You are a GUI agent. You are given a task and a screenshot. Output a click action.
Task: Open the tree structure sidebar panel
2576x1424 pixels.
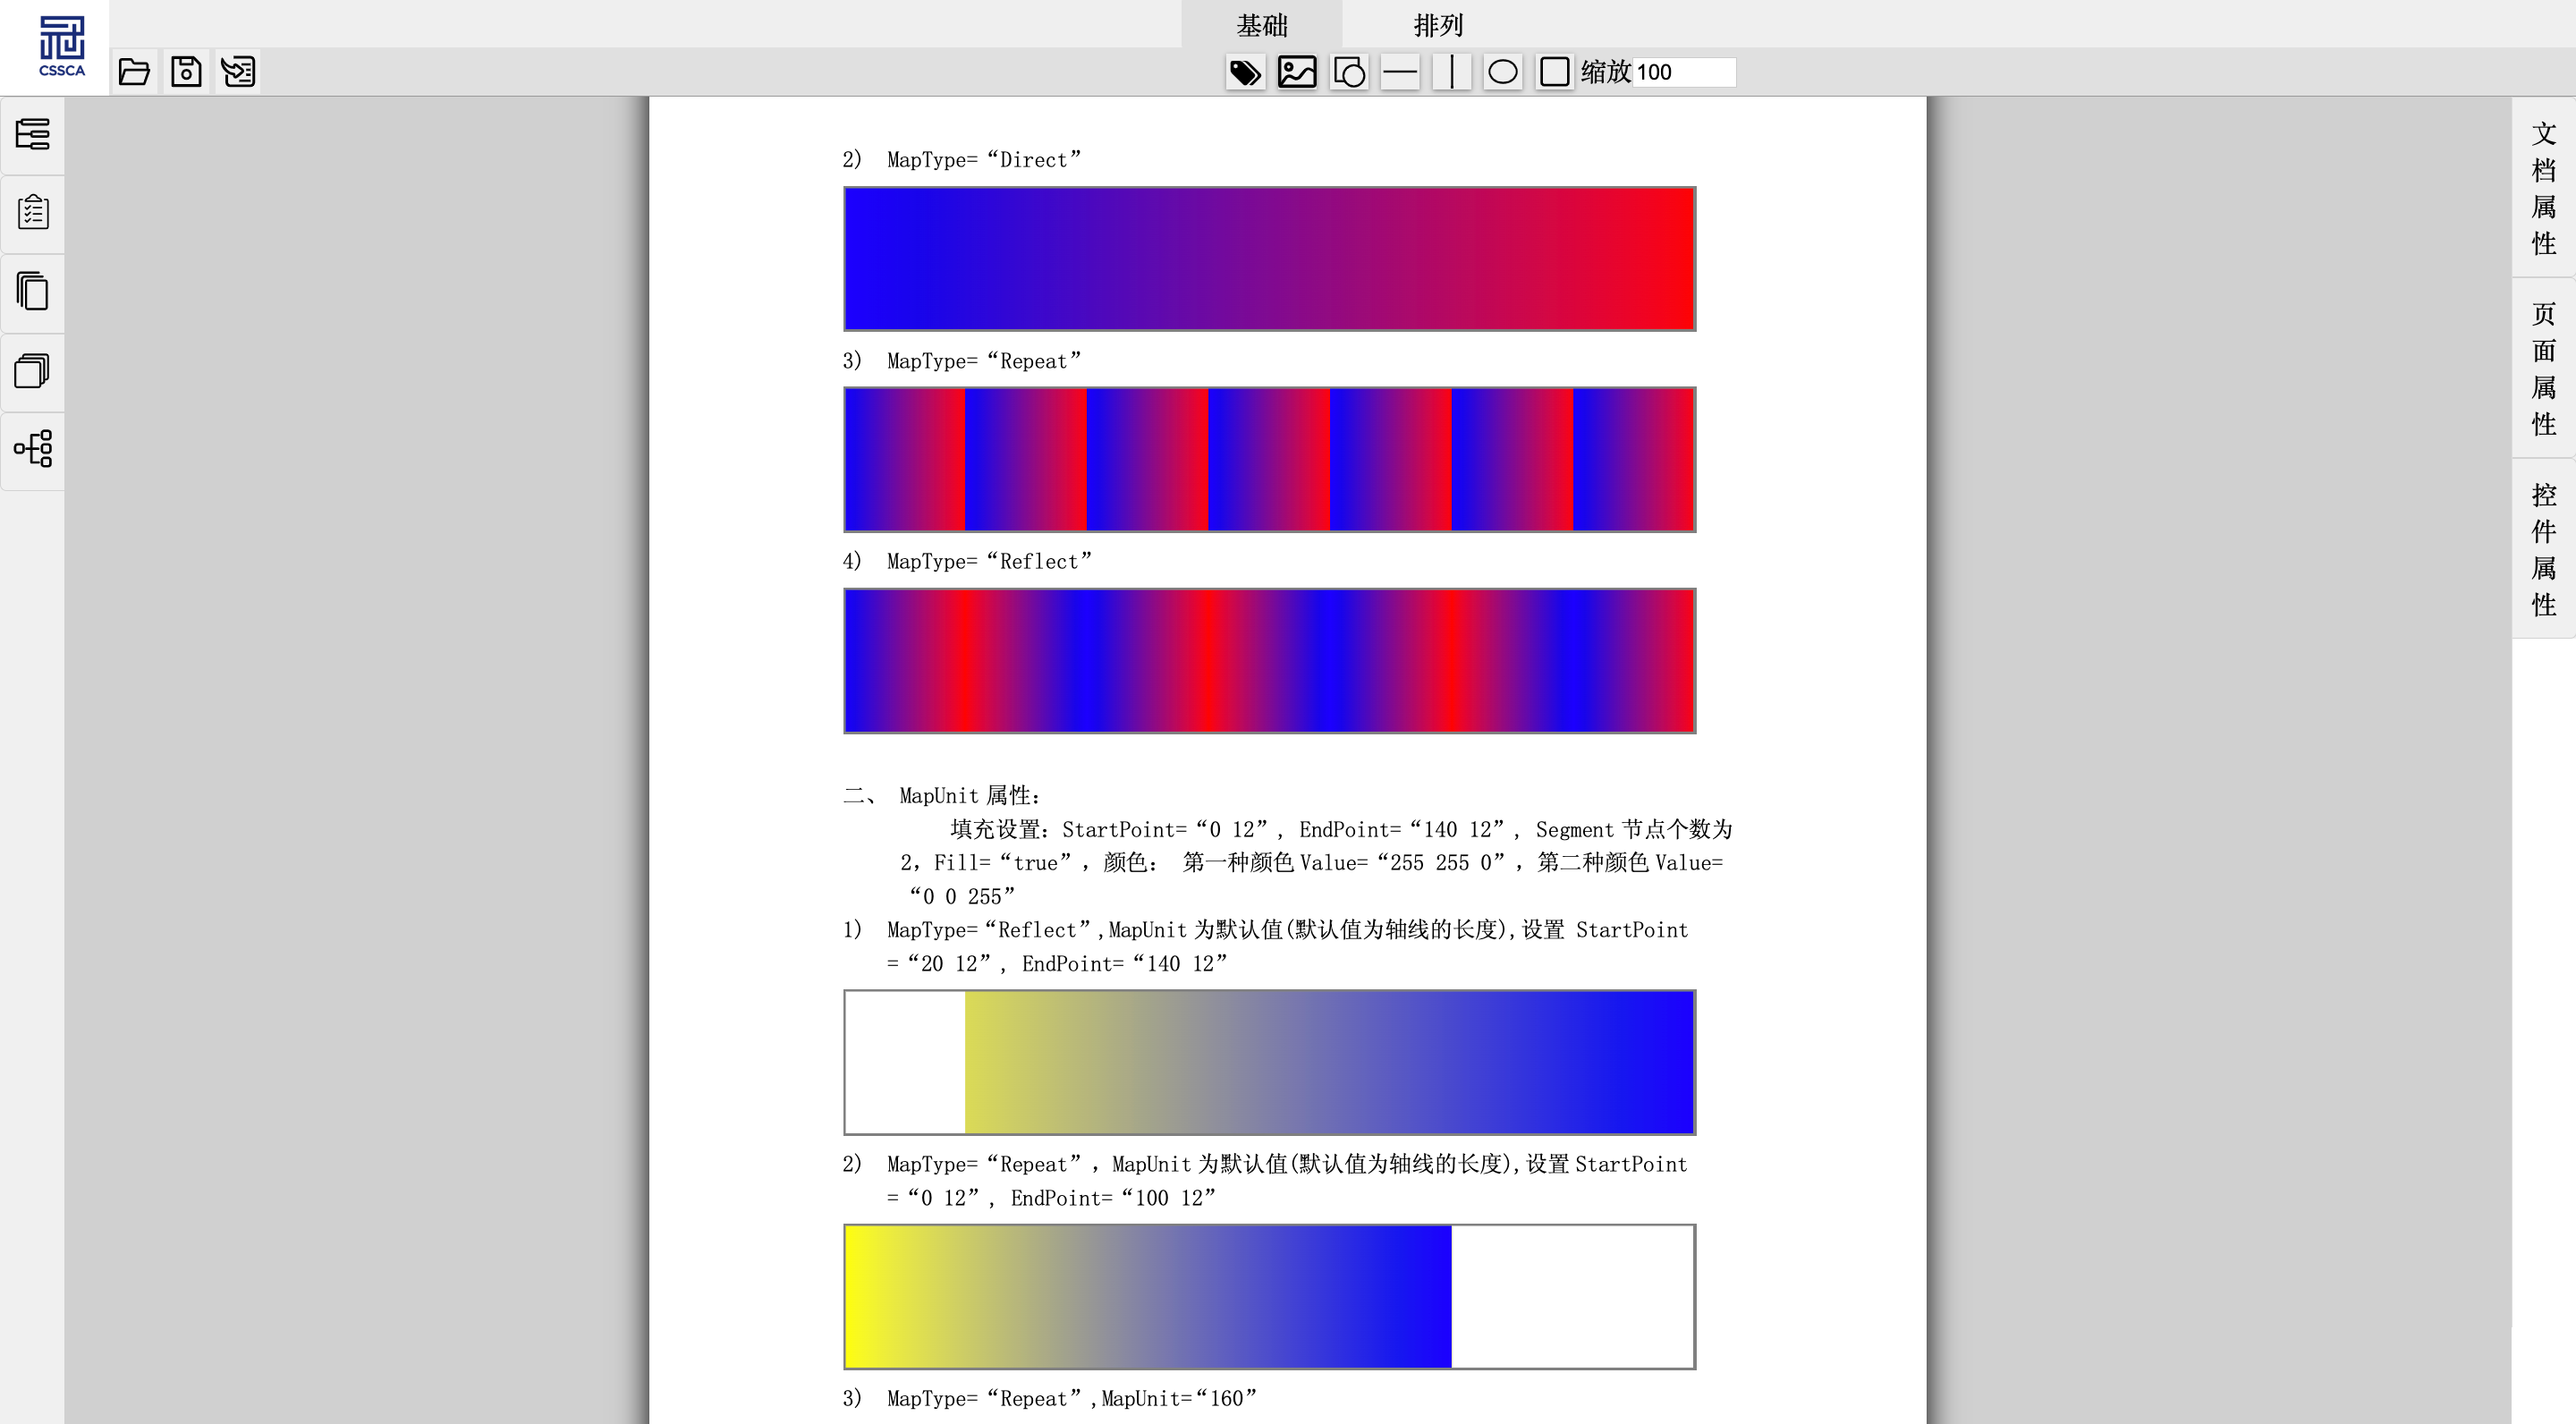point(33,449)
